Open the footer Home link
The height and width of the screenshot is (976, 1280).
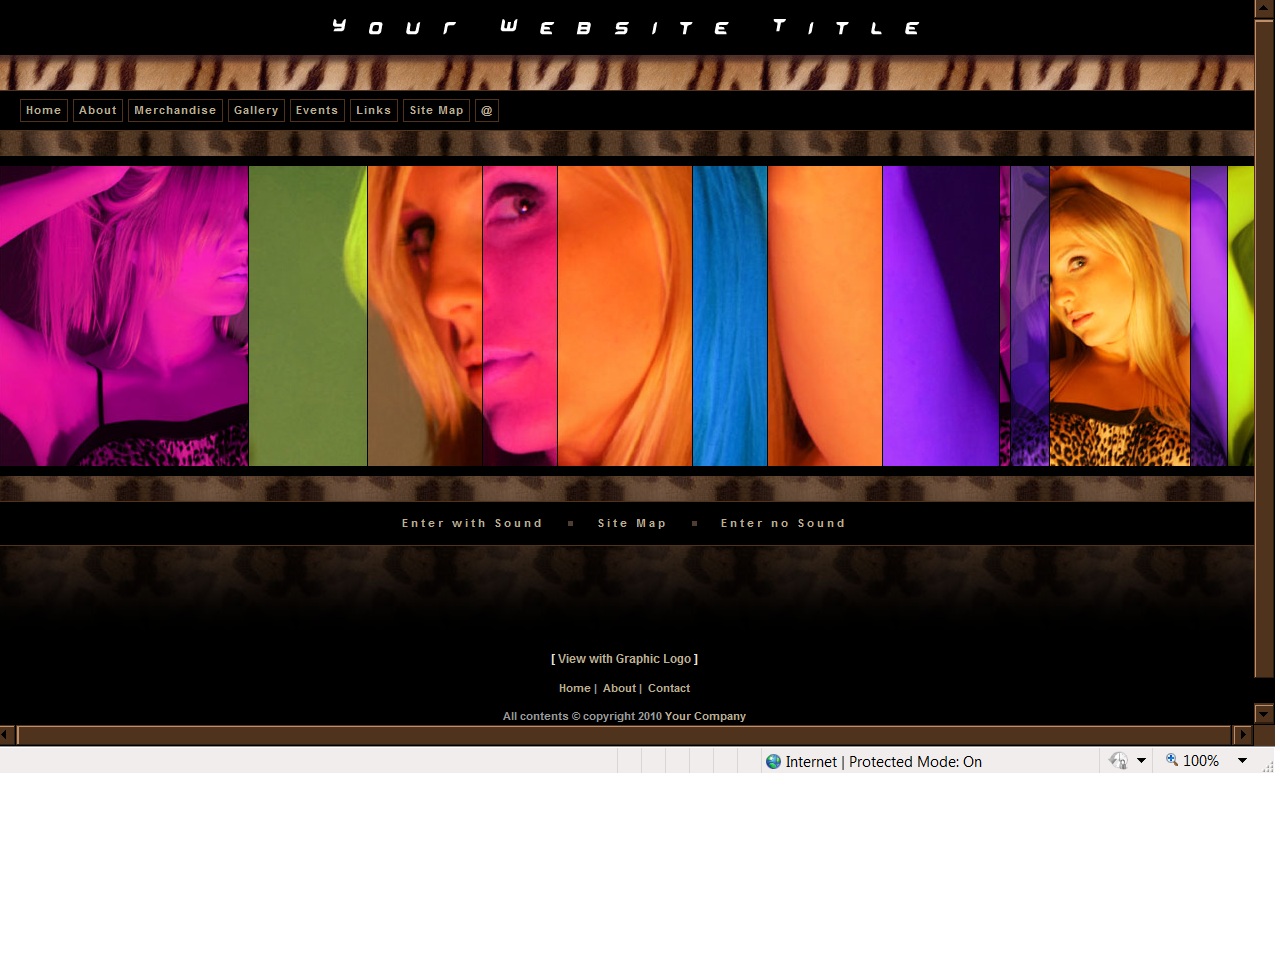click(574, 688)
